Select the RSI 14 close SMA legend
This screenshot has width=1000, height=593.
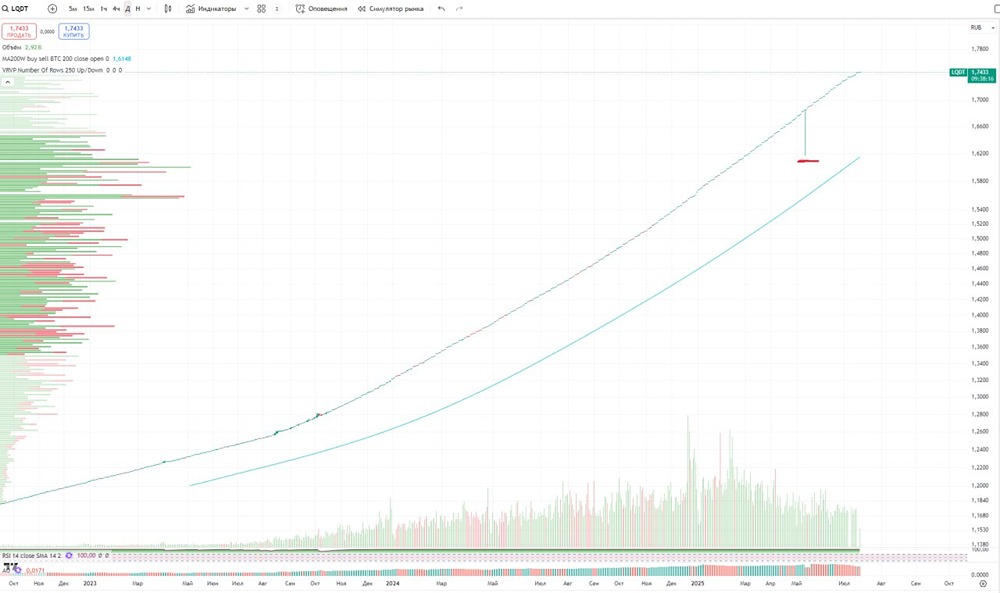(x=31, y=555)
